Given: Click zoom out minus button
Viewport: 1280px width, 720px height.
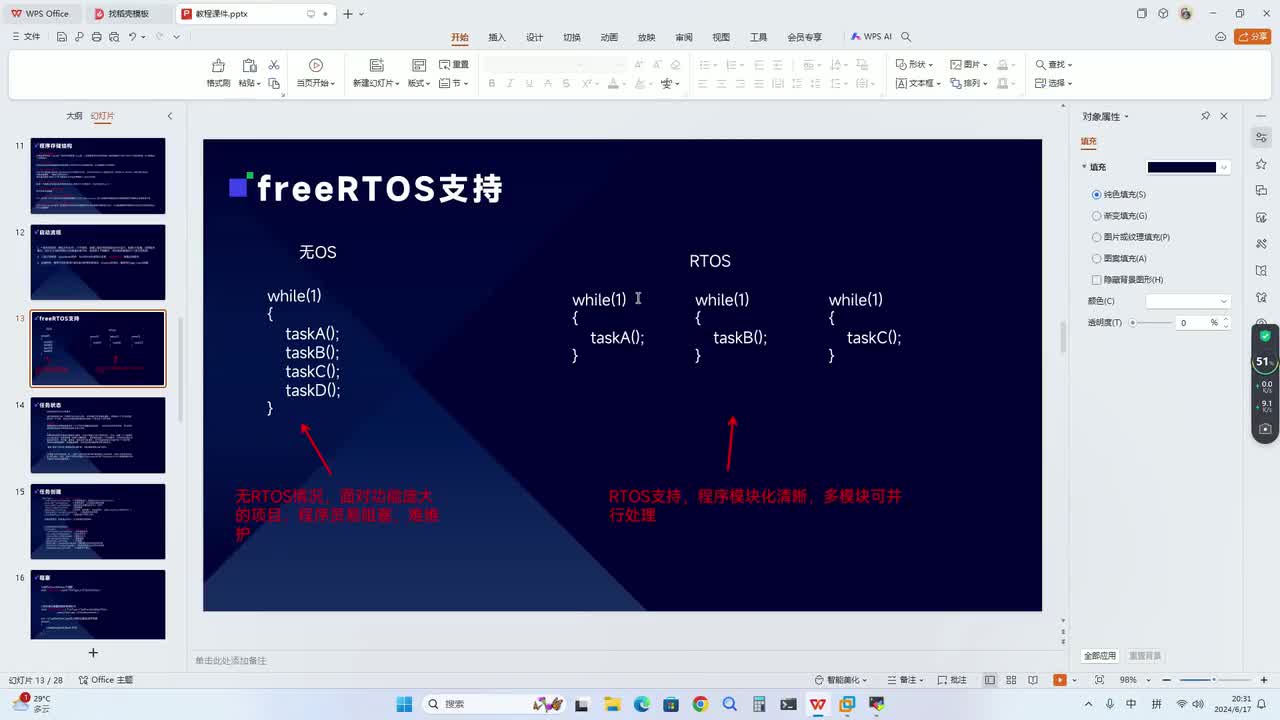Looking at the screenshot, I should coord(1168,680).
